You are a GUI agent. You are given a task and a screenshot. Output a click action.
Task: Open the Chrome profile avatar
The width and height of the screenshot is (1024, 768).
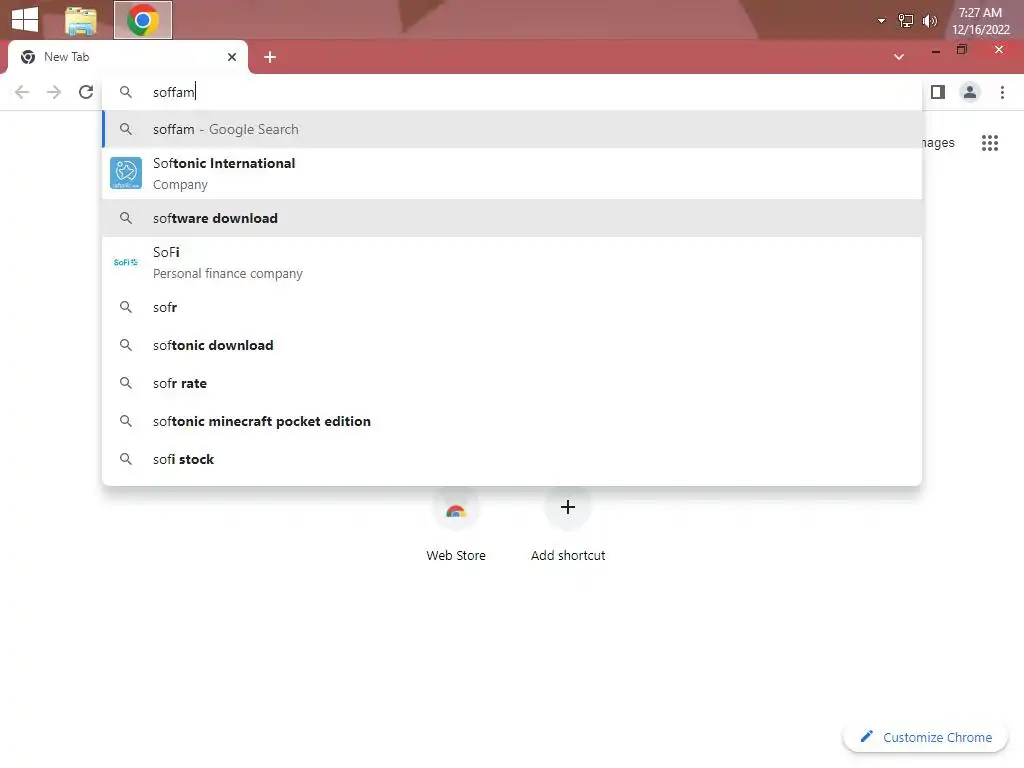click(970, 92)
